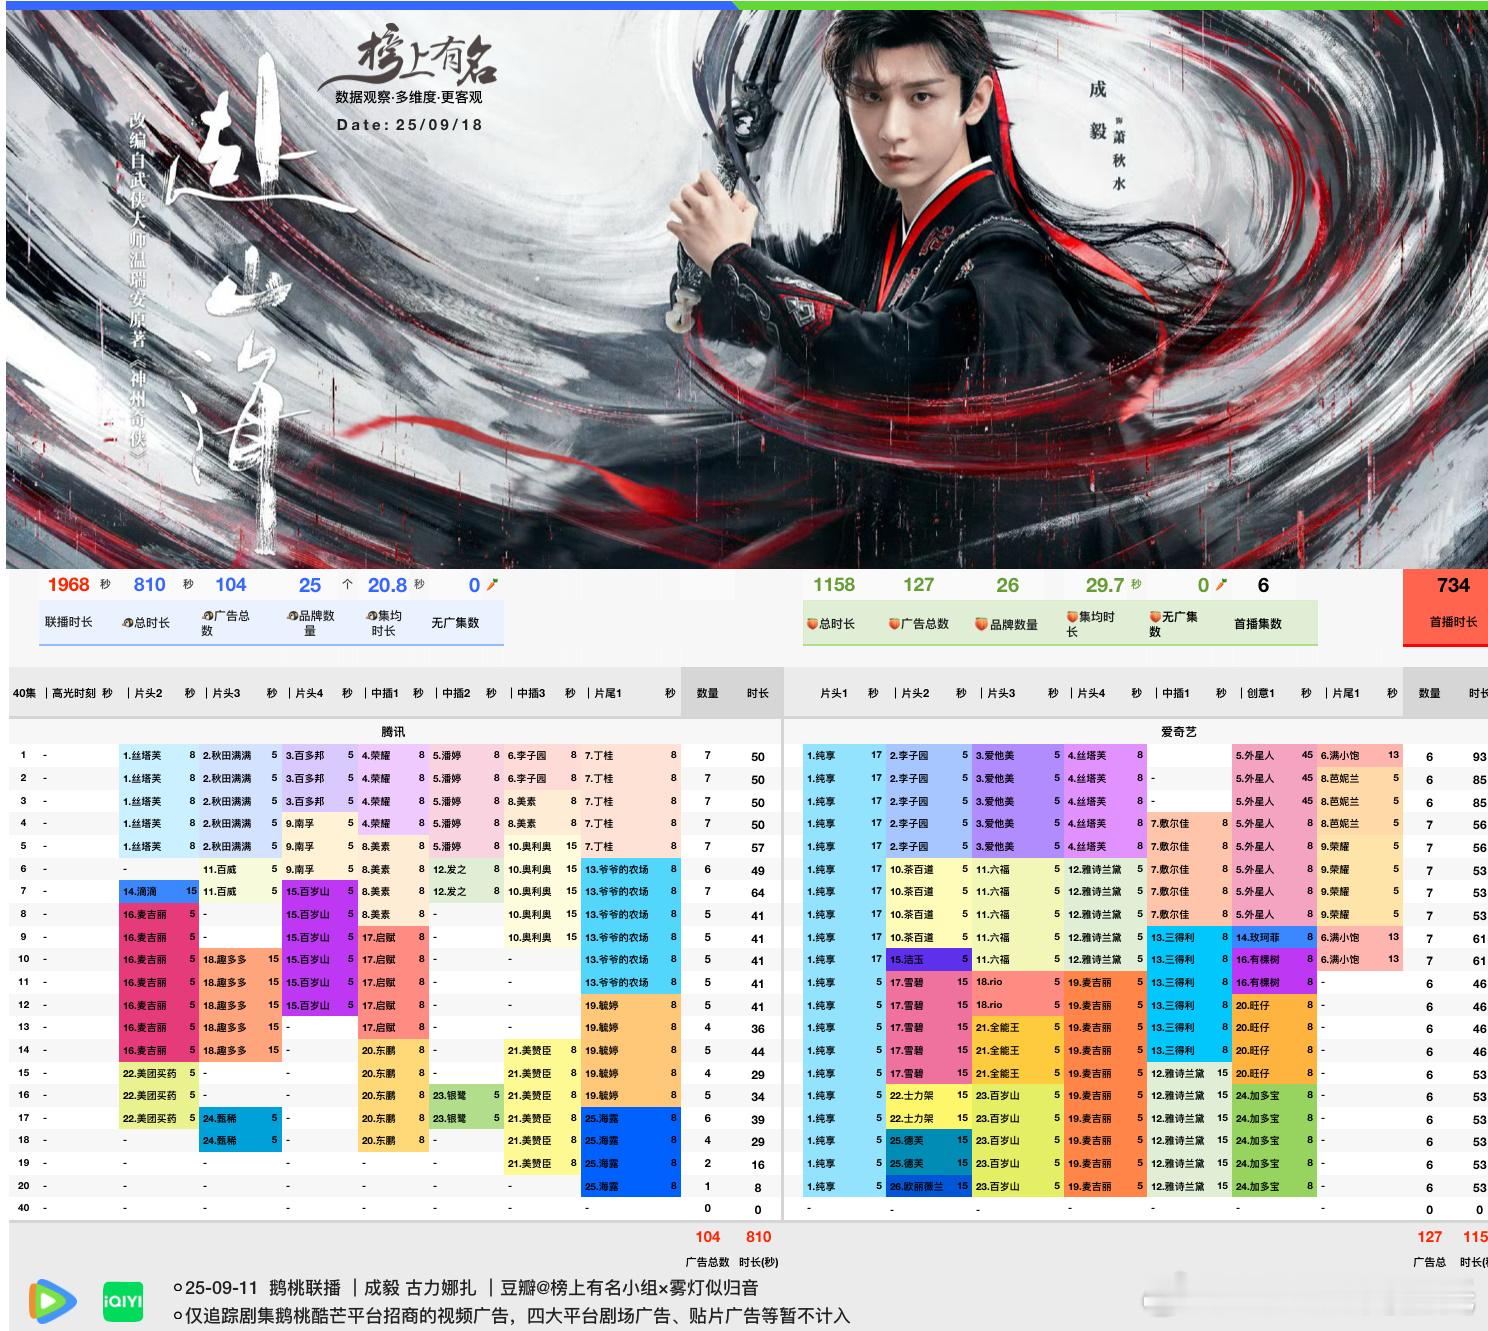Click the green 1158 total duration value
This screenshot has width=1488, height=1331.
[834, 585]
